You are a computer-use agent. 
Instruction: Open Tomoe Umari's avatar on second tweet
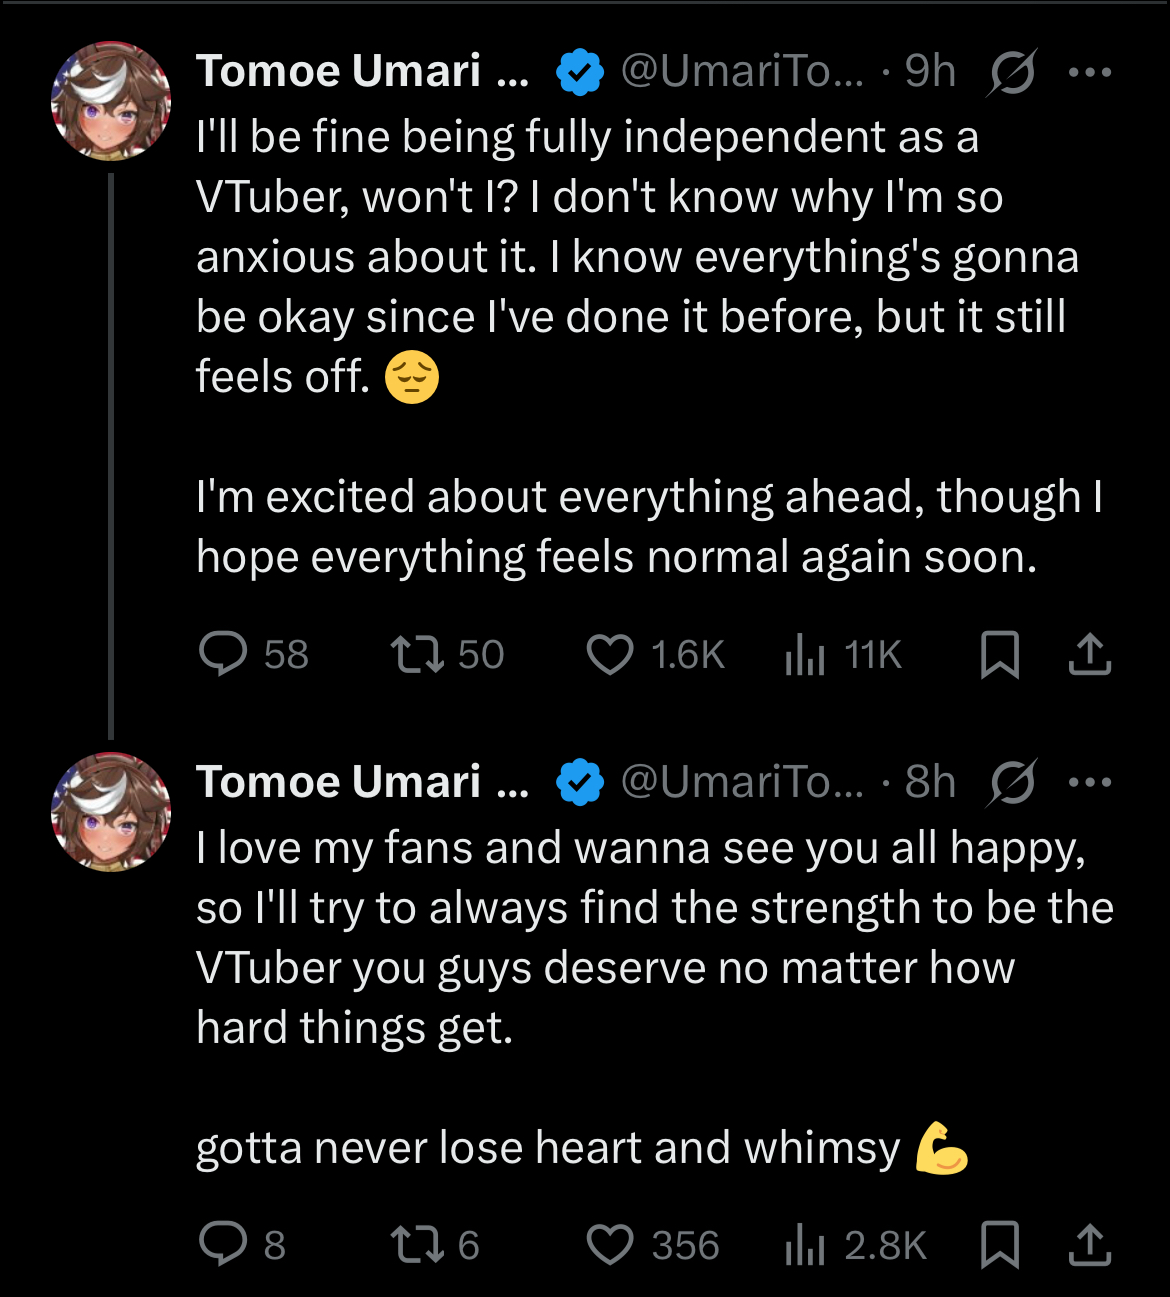(x=111, y=811)
